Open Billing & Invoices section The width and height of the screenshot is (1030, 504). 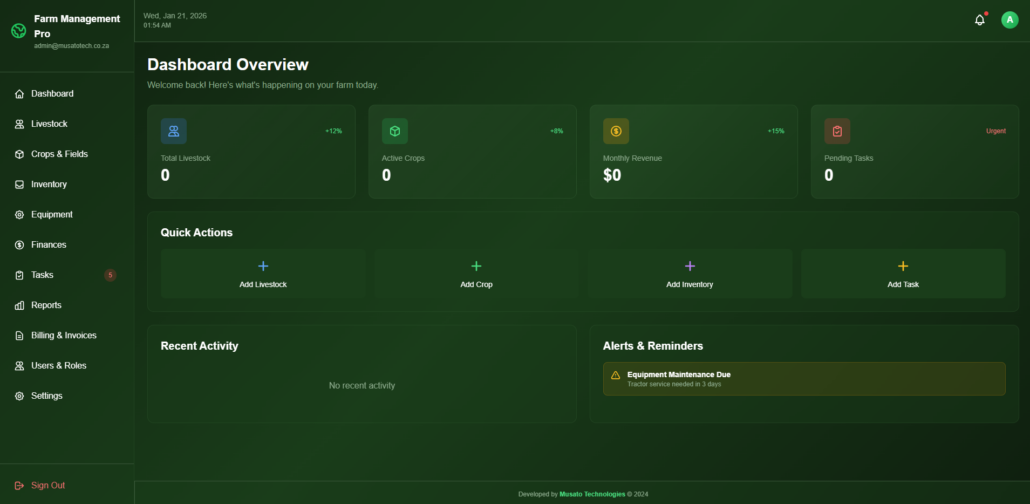[x=63, y=335]
